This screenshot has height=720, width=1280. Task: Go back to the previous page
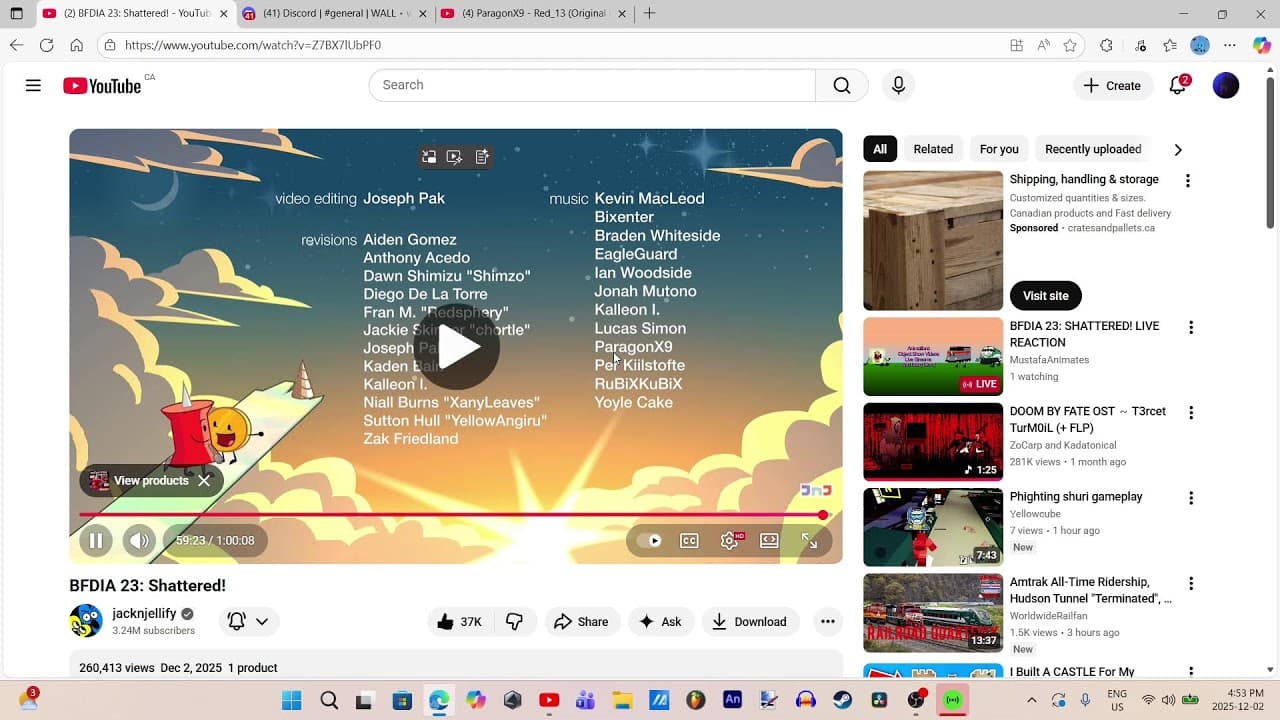[x=16, y=45]
